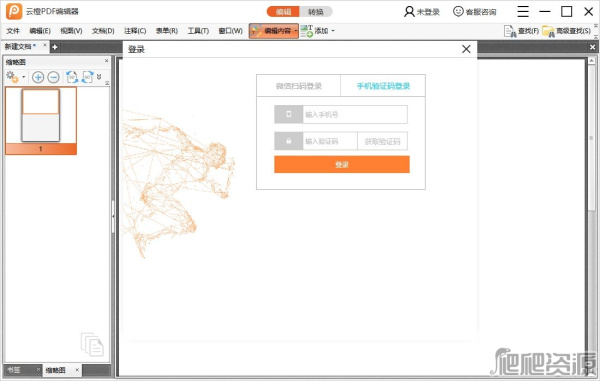Open the 文件 menu
Image resolution: width=600 pixels, height=381 pixels.
tap(13, 31)
